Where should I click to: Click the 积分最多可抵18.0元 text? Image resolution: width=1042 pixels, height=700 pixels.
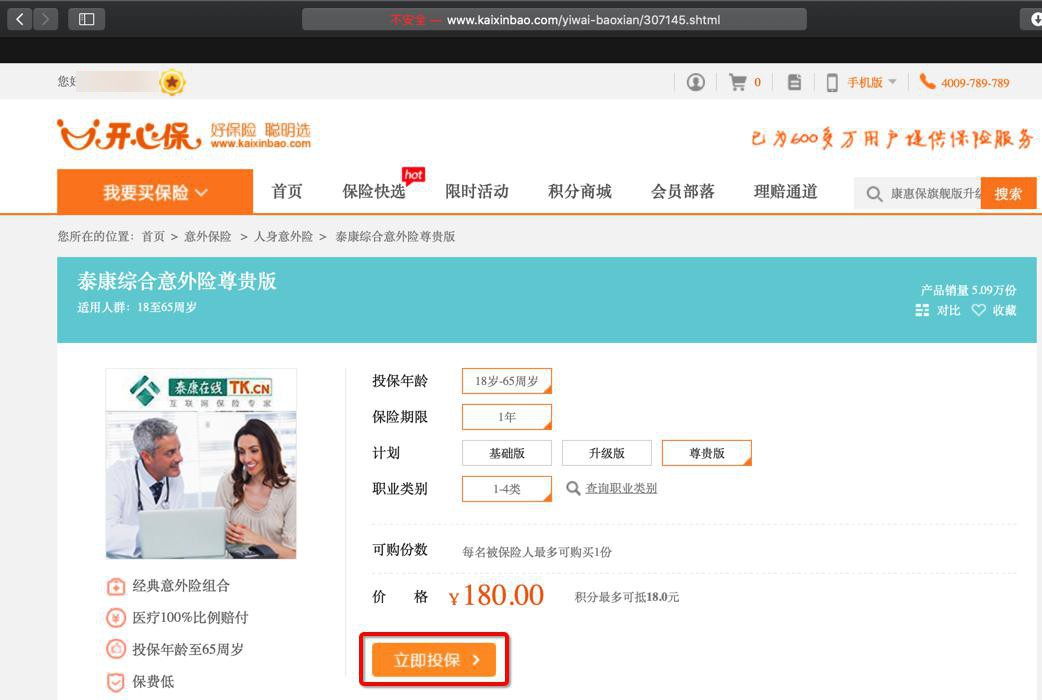point(627,597)
